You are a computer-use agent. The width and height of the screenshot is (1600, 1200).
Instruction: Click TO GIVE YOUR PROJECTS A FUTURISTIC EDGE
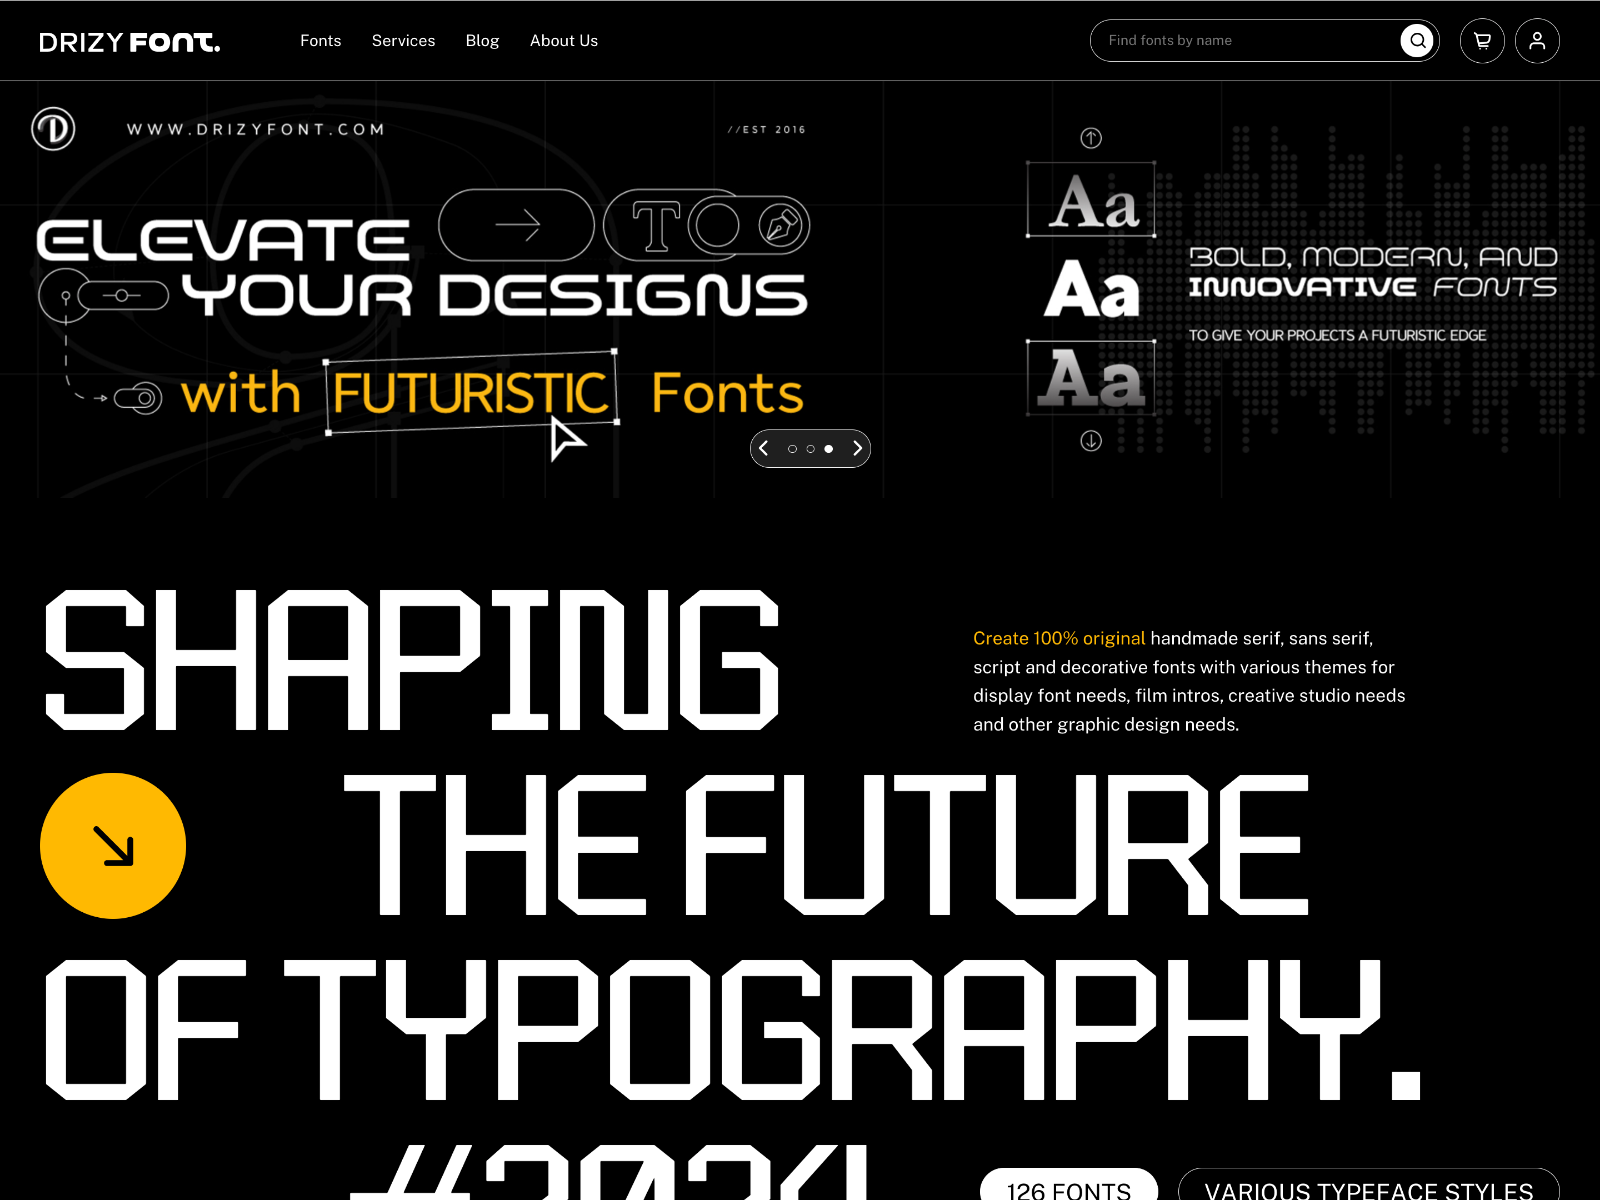point(1337,335)
